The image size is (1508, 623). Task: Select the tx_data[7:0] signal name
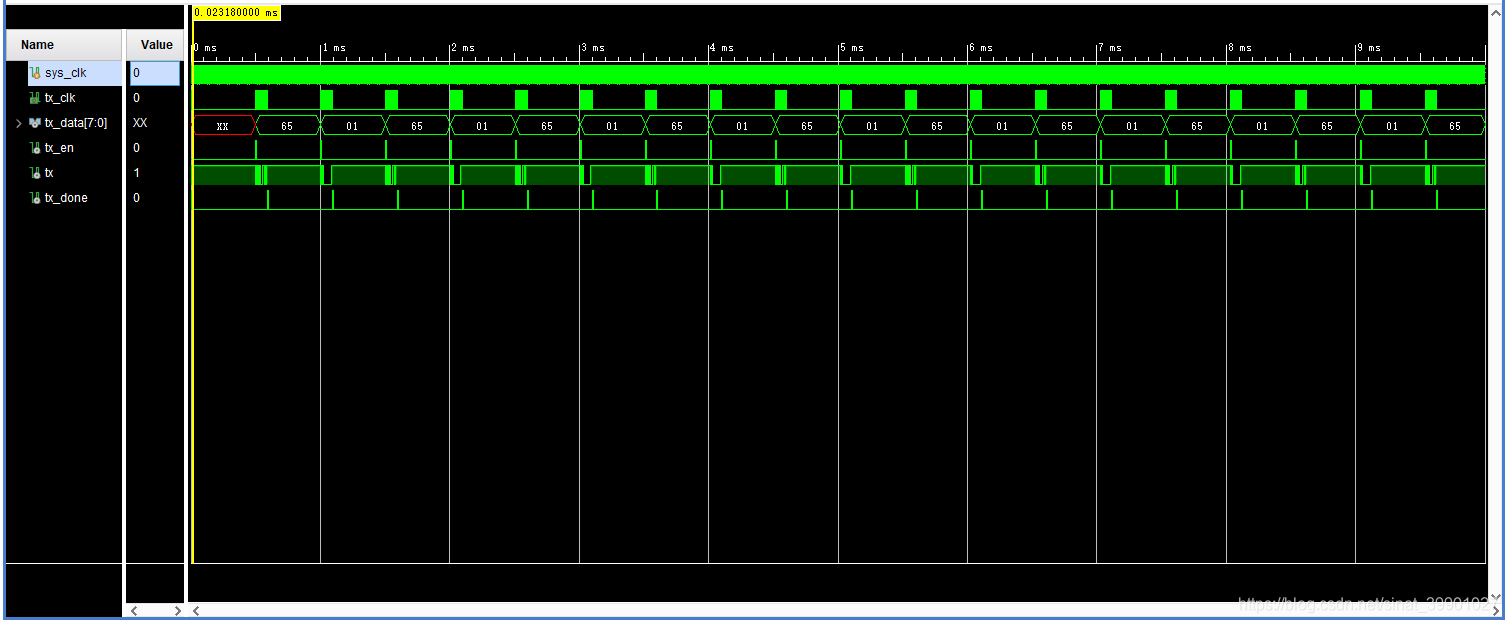point(76,123)
